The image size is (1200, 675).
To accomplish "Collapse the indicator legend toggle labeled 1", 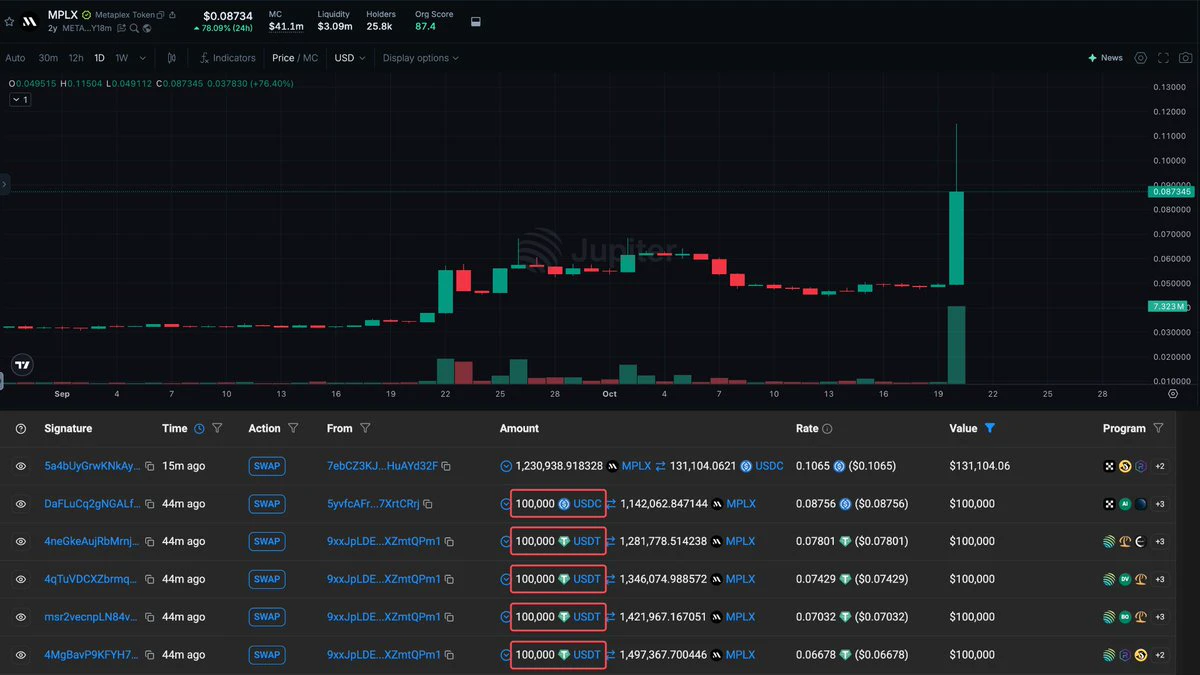I will point(20,100).
